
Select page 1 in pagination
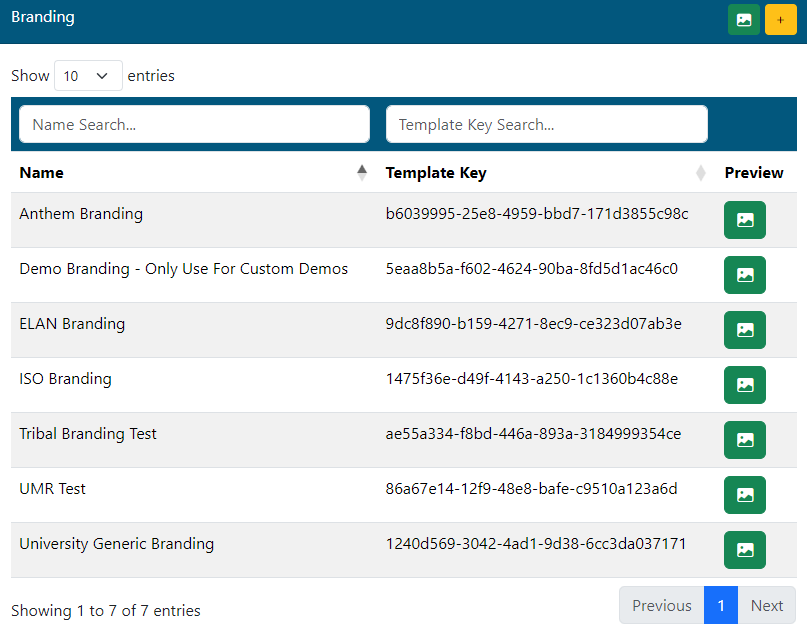[x=721, y=605]
